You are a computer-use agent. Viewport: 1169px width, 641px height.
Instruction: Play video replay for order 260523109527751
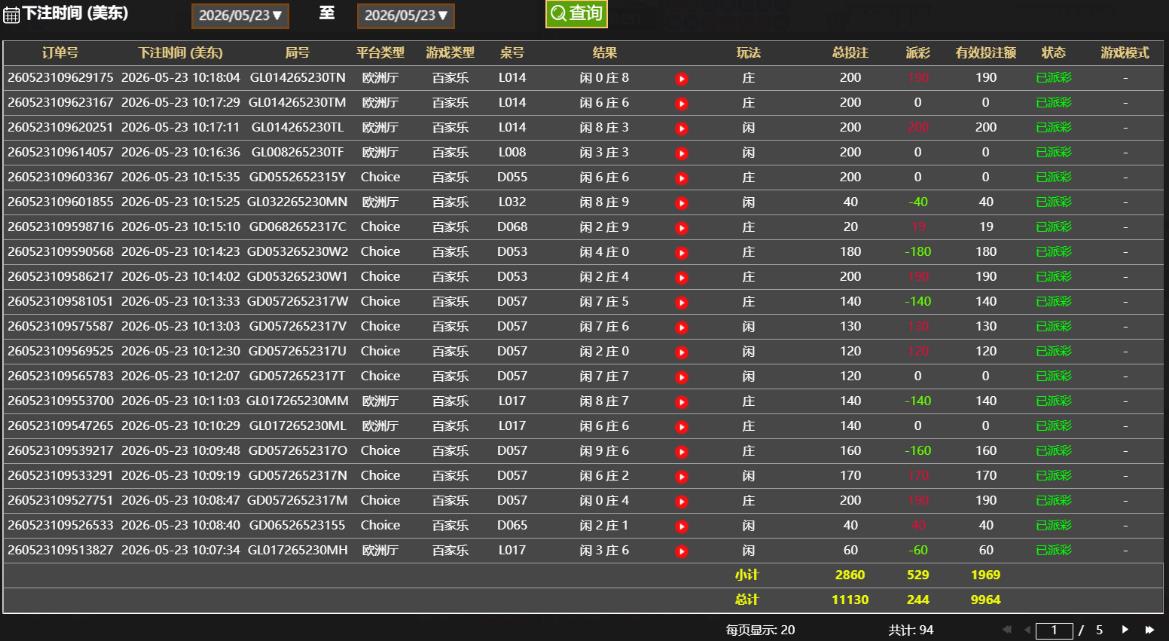(681, 501)
